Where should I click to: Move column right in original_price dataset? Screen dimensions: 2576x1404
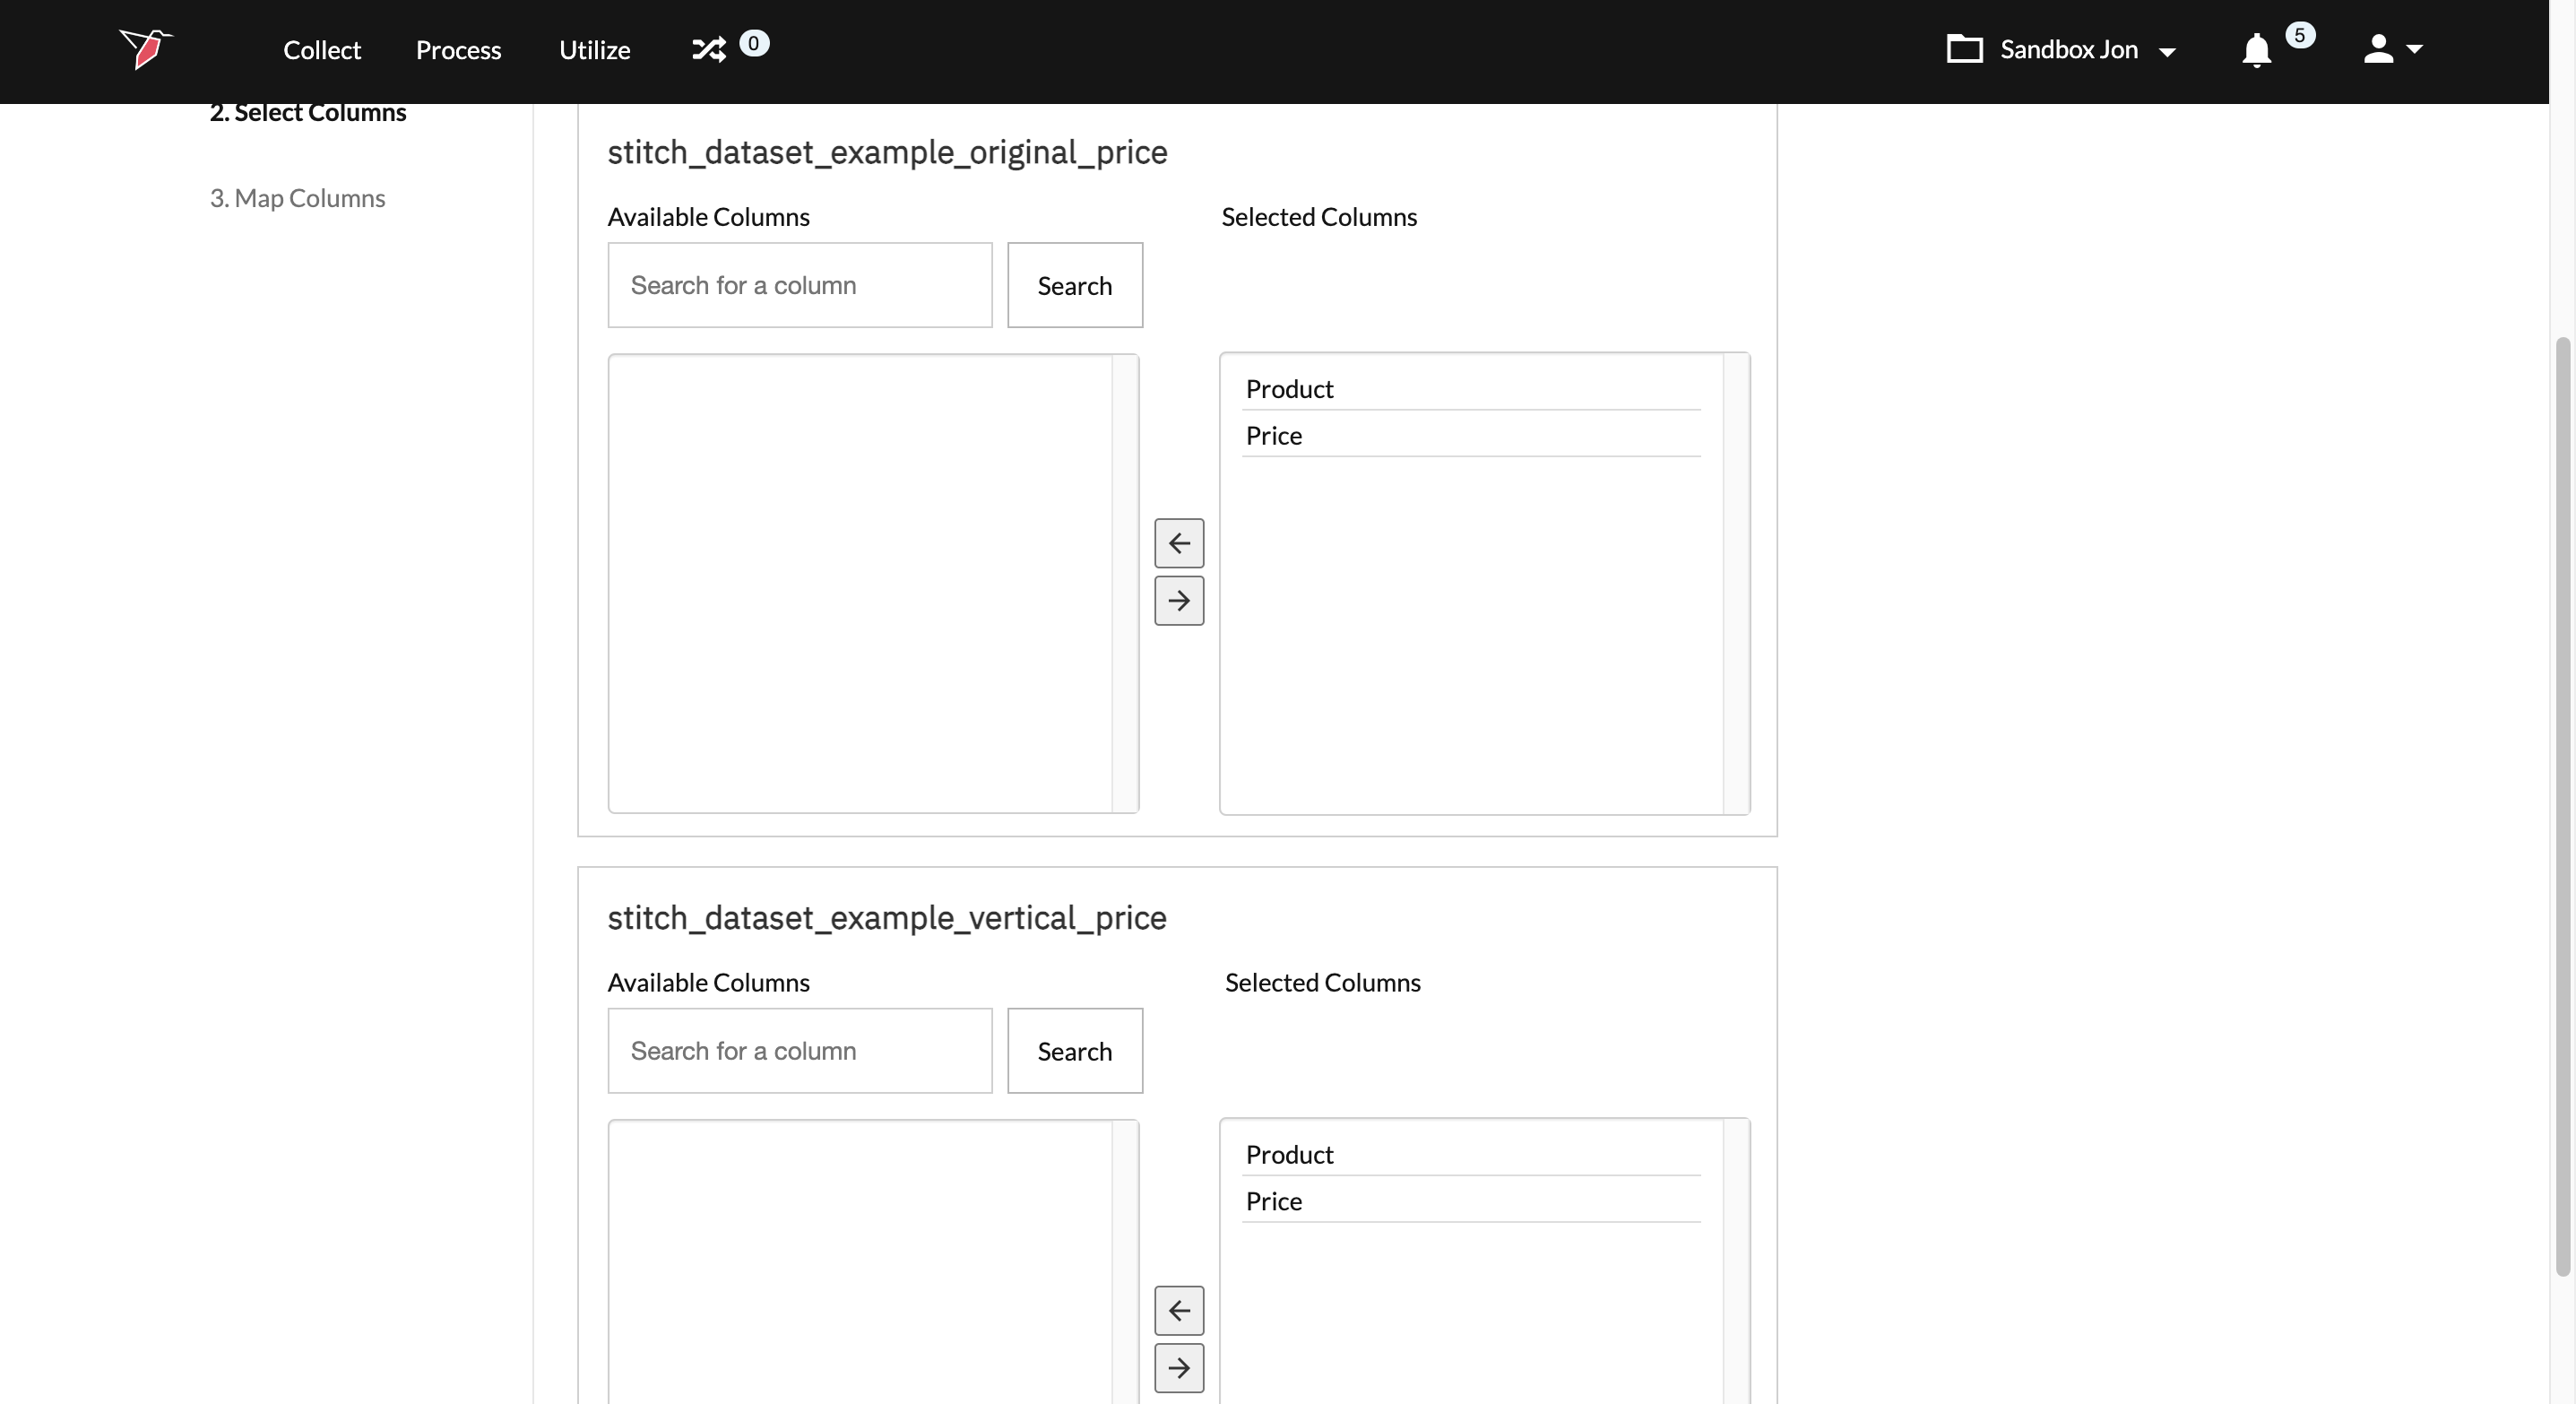[x=1179, y=601]
